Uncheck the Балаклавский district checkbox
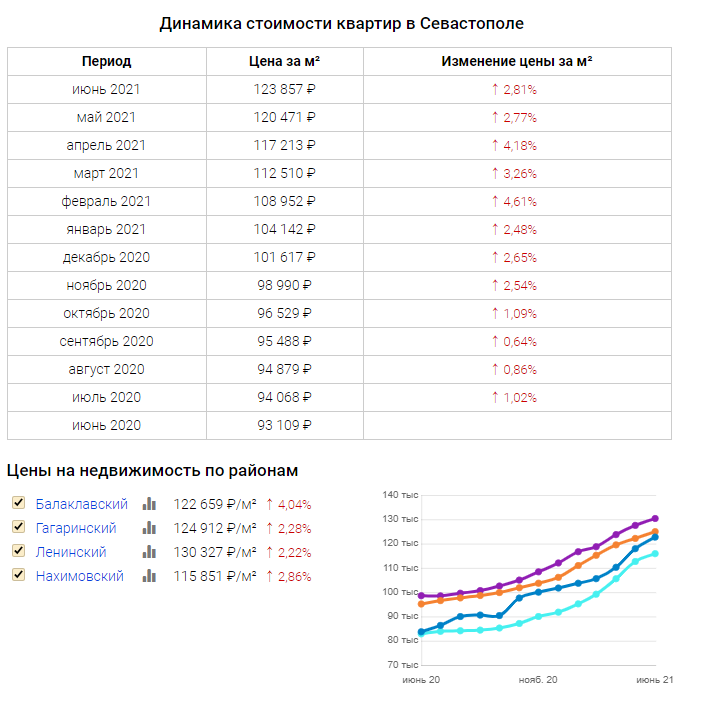 pyautogui.click(x=18, y=503)
